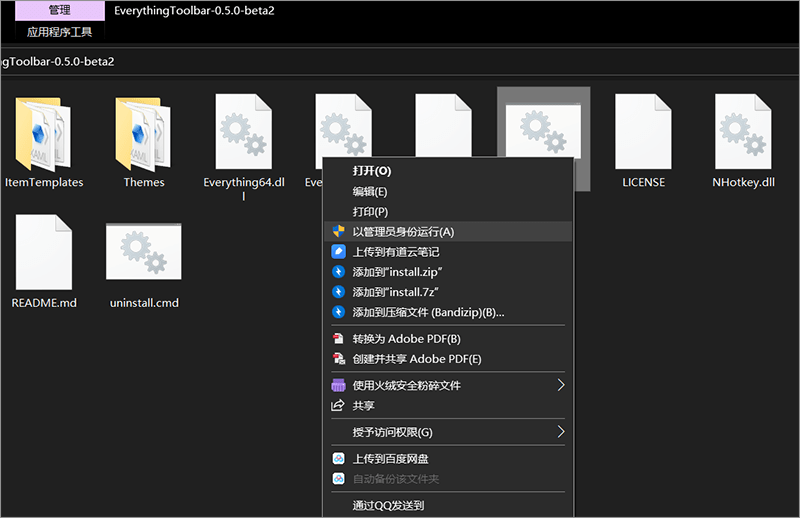Choose 打印(P) from the context menu
The width and height of the screenshot is (800, 518).
369,211
